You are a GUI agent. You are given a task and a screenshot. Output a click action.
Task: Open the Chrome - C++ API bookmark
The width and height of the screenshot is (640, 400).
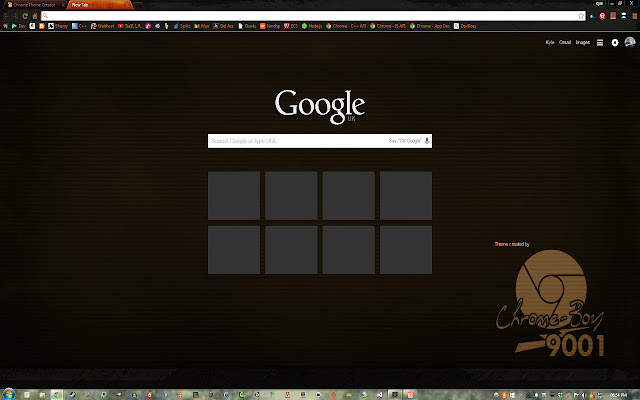point(346,26)
